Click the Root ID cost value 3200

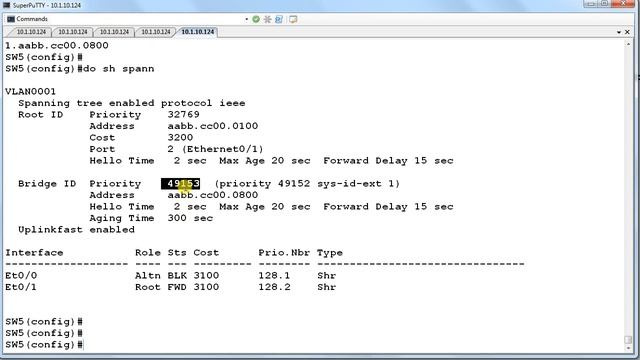click(180, 138)
